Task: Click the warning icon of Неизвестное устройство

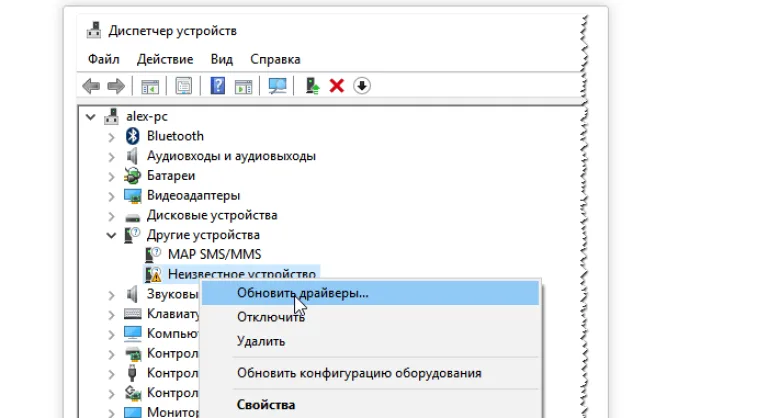Action: (x=153, y=274)
